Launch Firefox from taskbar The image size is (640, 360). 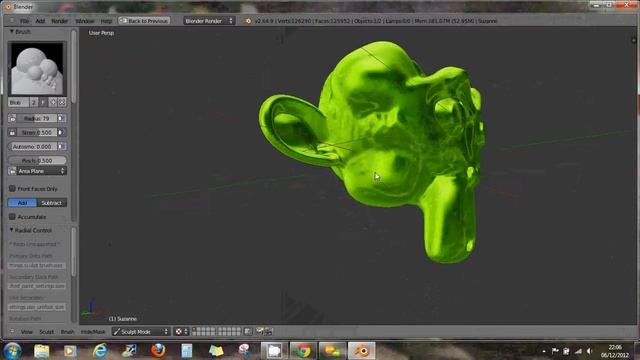coord(158,351)
